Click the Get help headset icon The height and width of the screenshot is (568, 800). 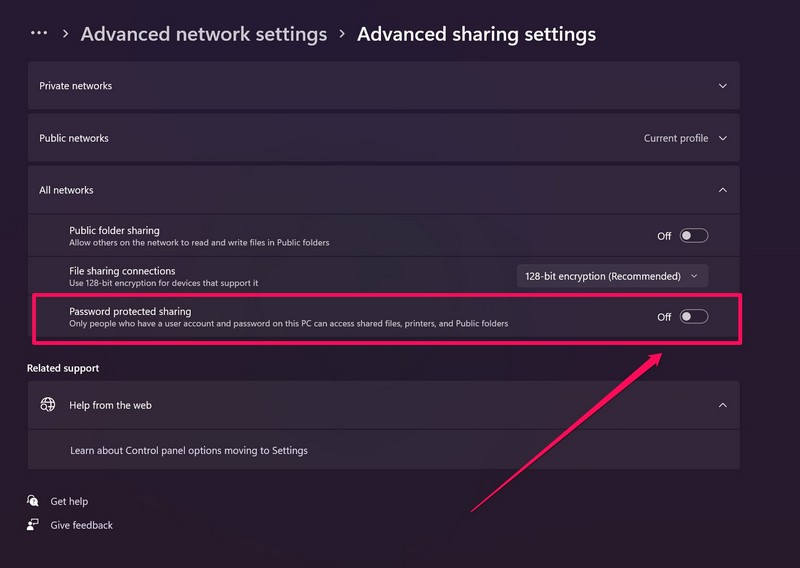(x=34, y=501)
